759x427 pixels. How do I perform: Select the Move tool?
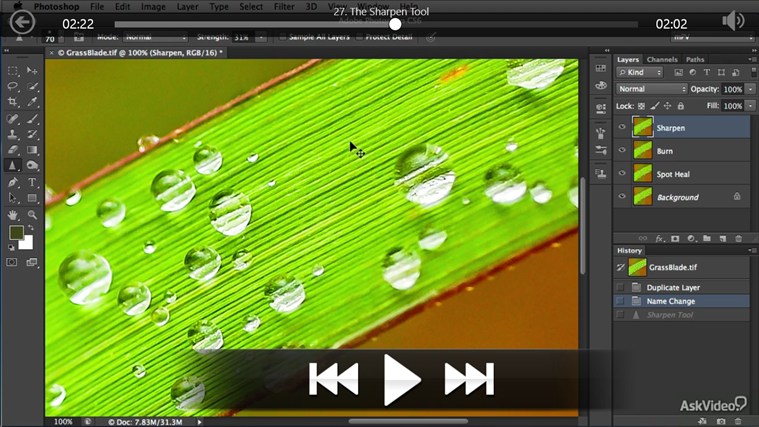tap(32, 71)
